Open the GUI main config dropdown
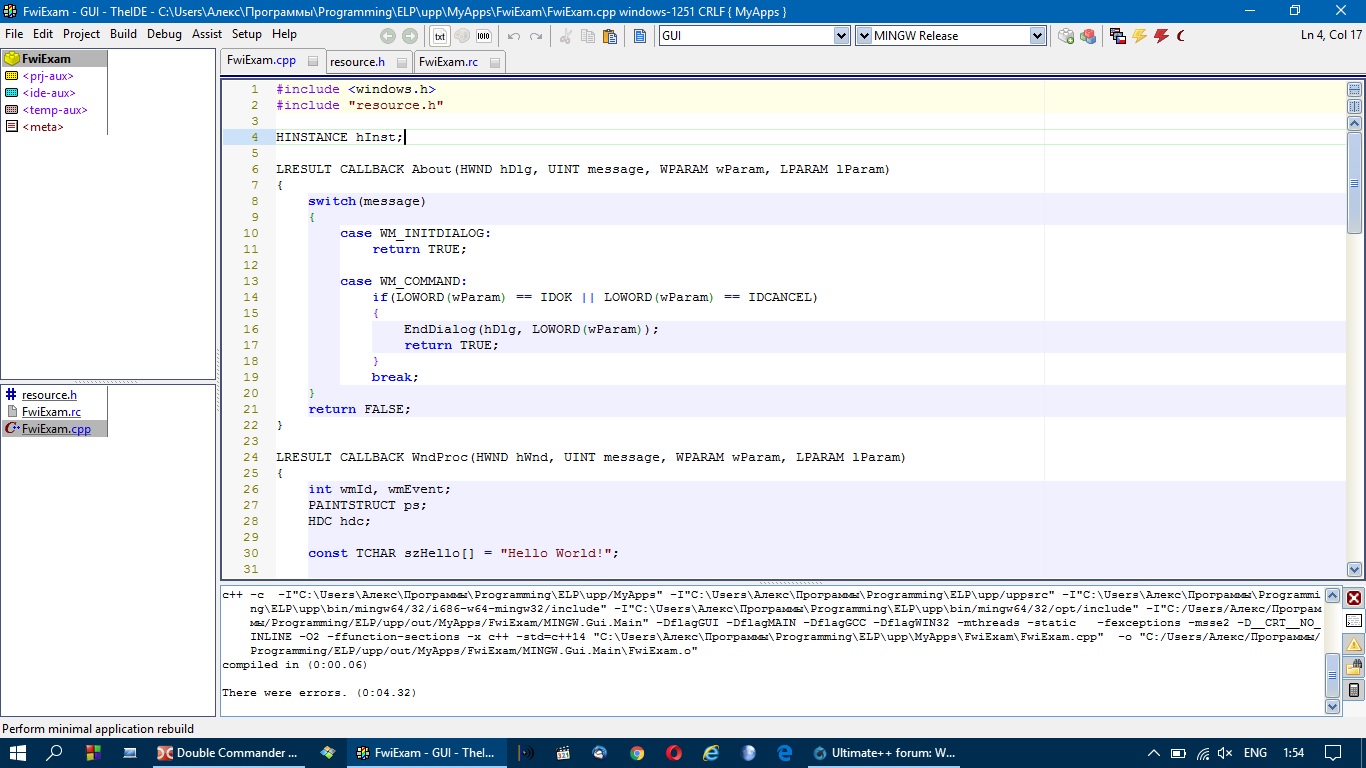 (x=841, y=36)
